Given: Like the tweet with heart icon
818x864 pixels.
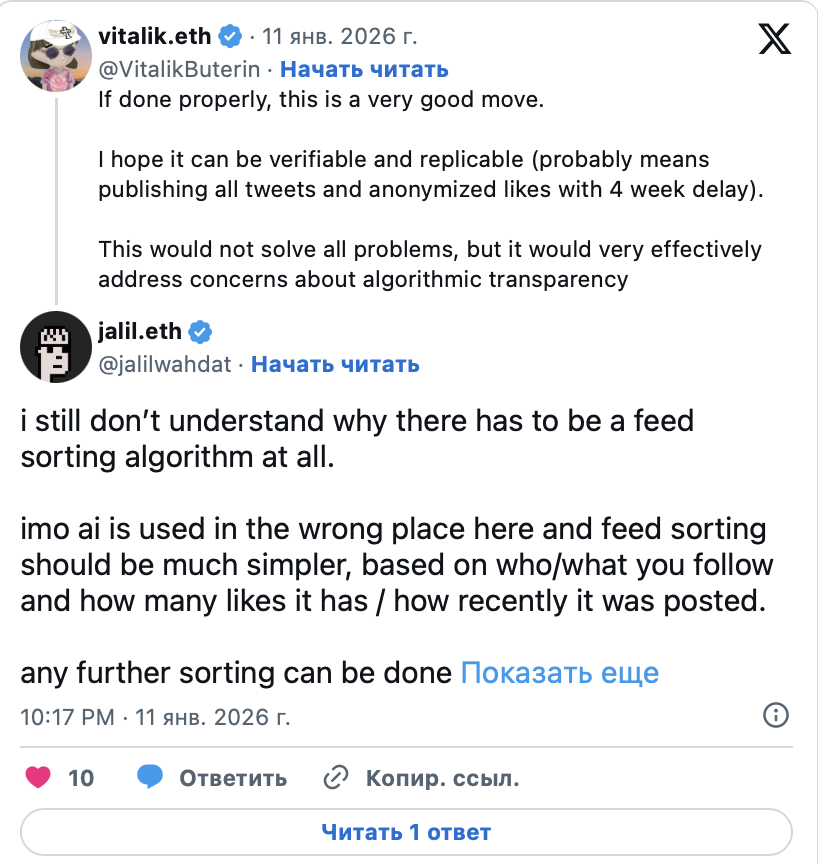Looking at the screenshot, I should pos(37,777).
